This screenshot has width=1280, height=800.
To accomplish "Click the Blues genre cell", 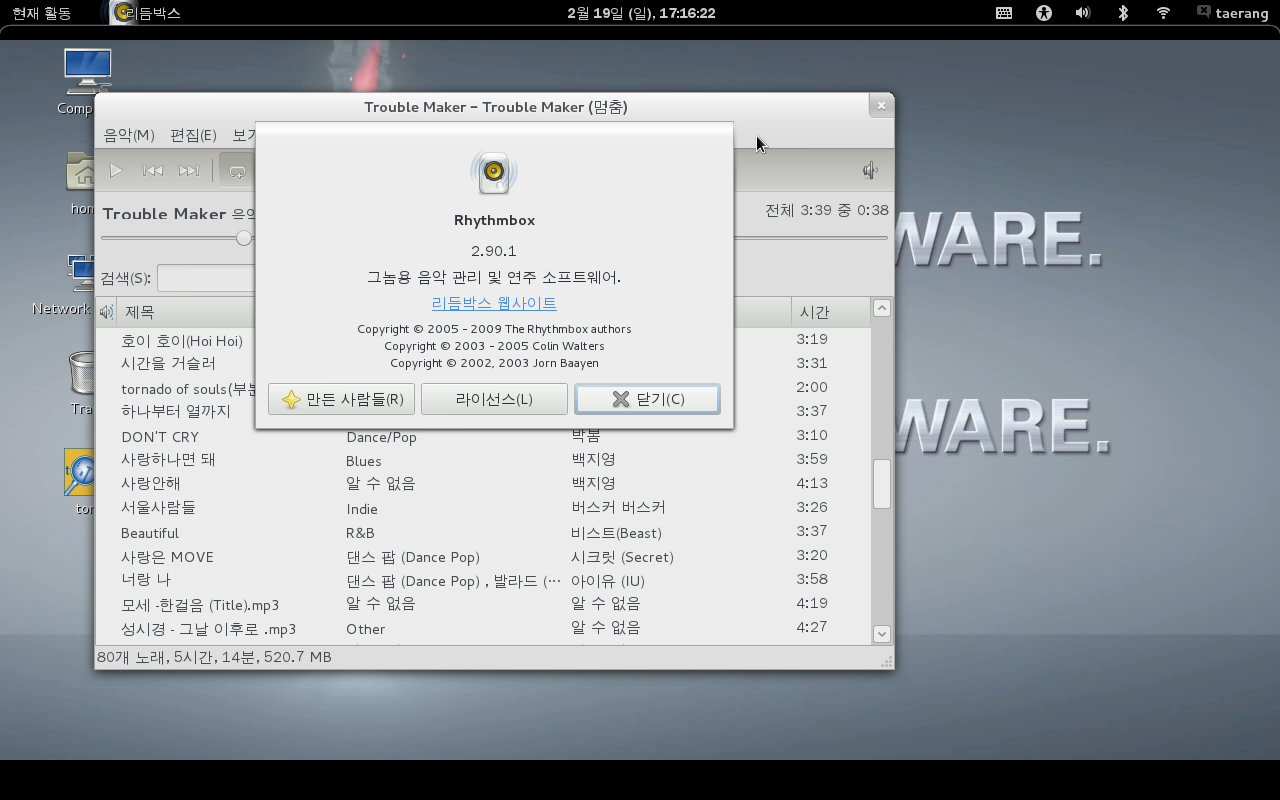I will (364, 461).
